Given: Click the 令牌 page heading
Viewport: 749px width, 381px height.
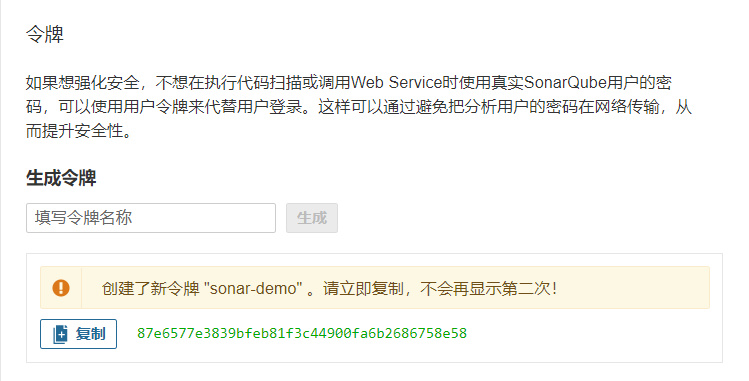Looking at the screenshot, I should pyautogui.click(x=44, y=34).
